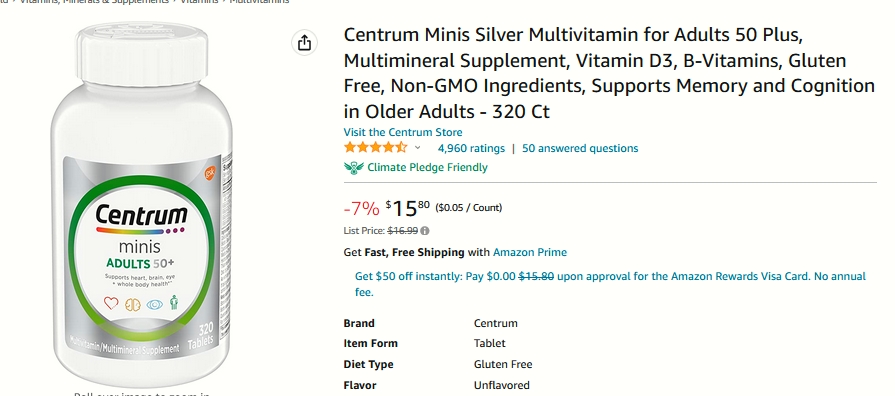
Task: Visit the Centrum Store link
Action: click(x=403, y=132)
